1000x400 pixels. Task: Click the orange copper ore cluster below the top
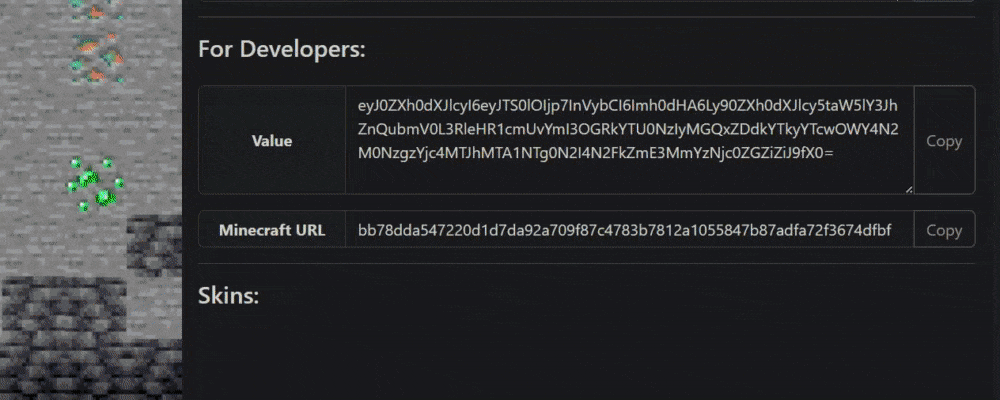pyautogui.click(x=97, y=58)
